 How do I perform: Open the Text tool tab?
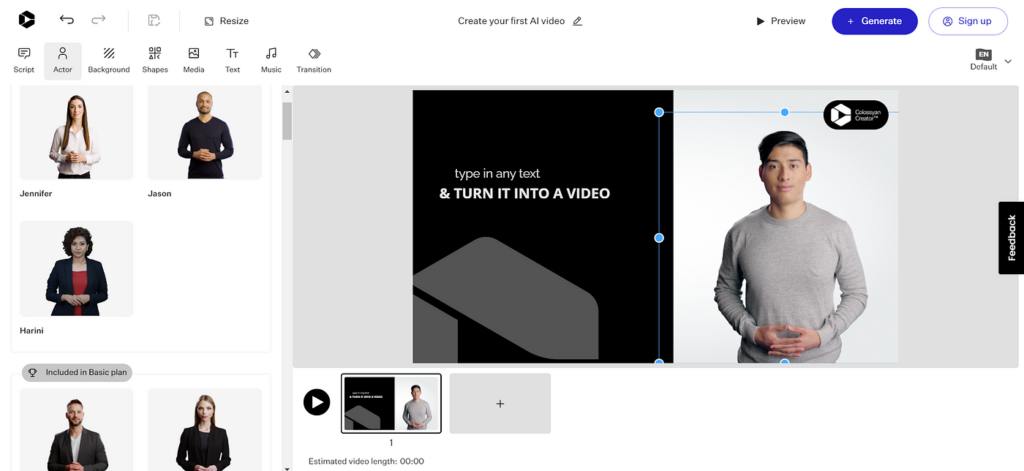232,60
